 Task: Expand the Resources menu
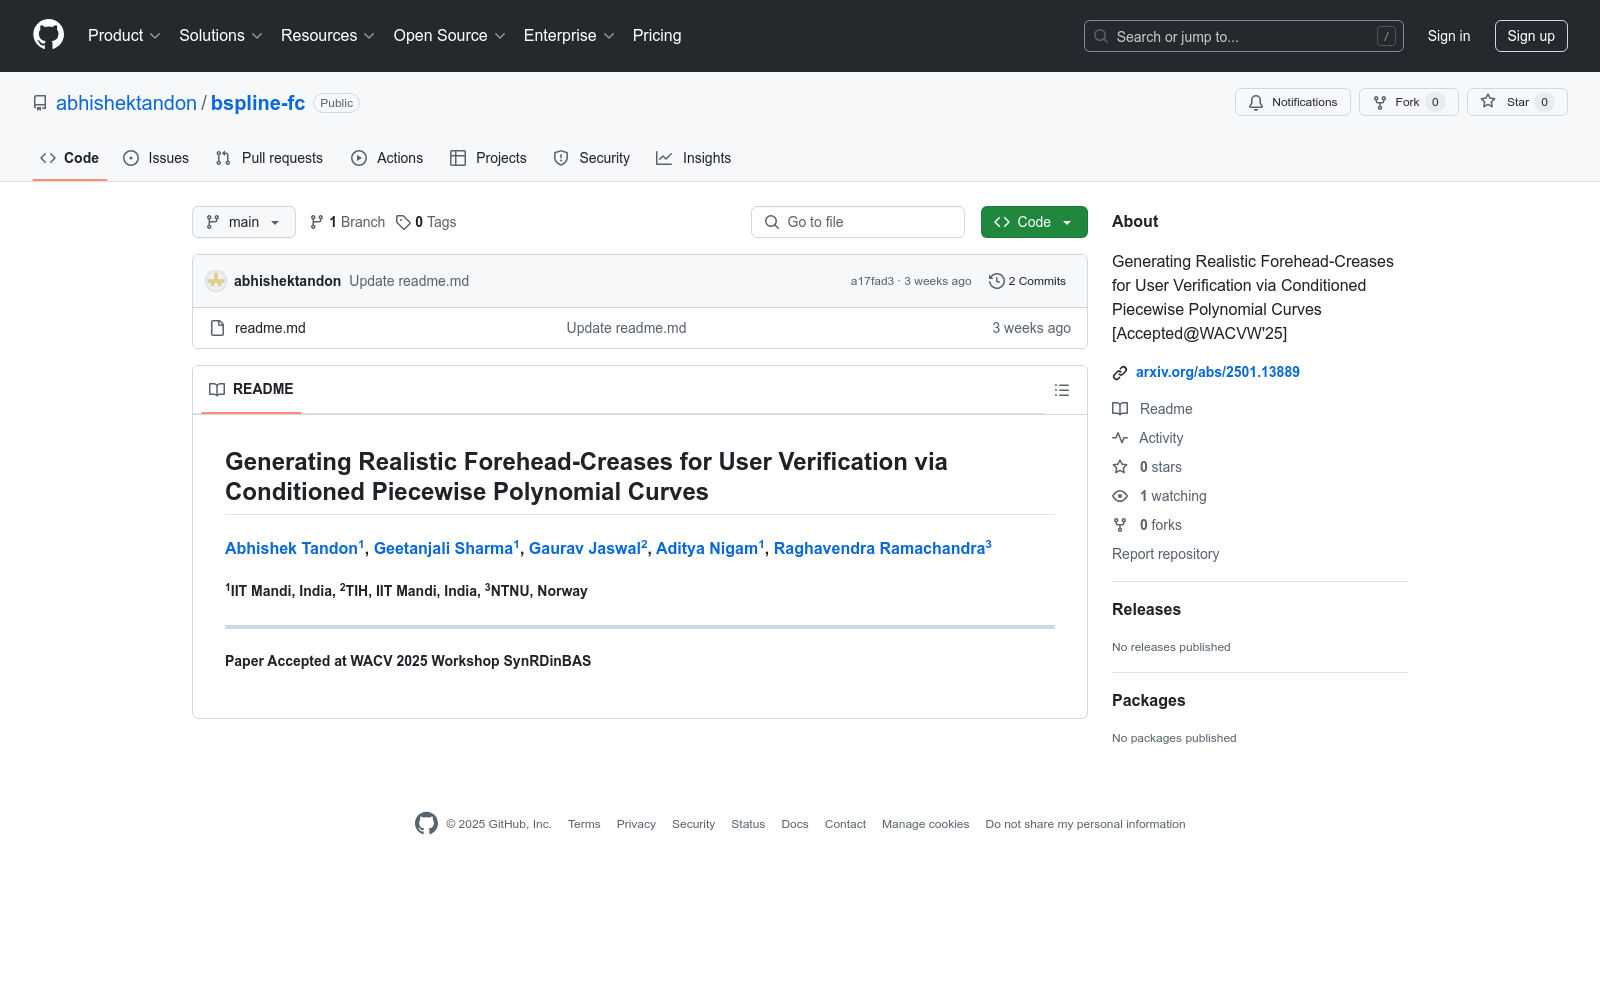tap(328, 36)
